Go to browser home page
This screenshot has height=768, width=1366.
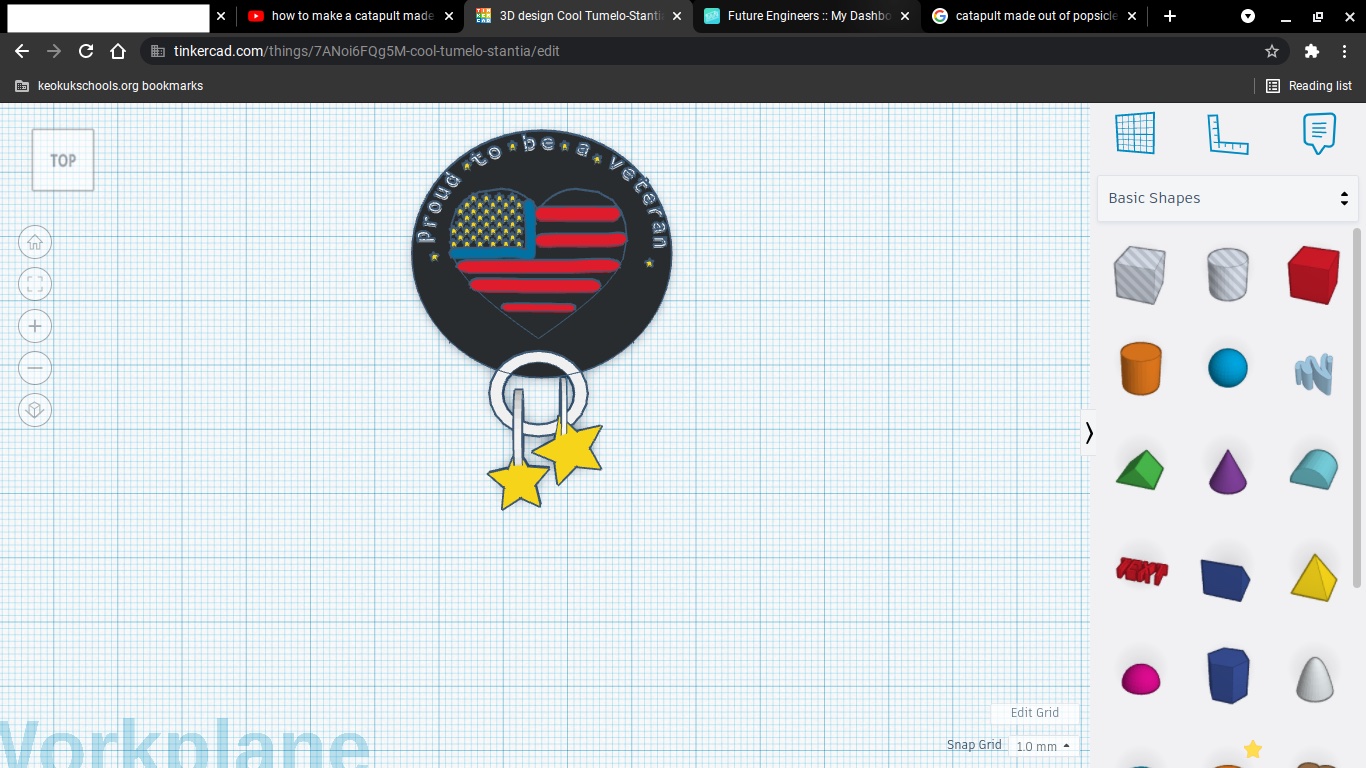click(118, 51)
